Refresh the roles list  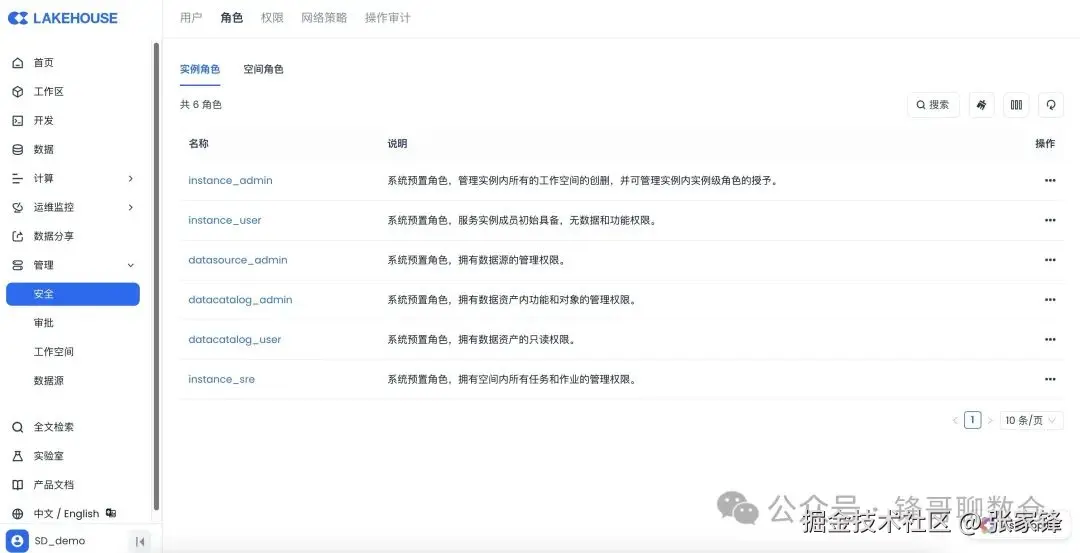click(1051, 105)
